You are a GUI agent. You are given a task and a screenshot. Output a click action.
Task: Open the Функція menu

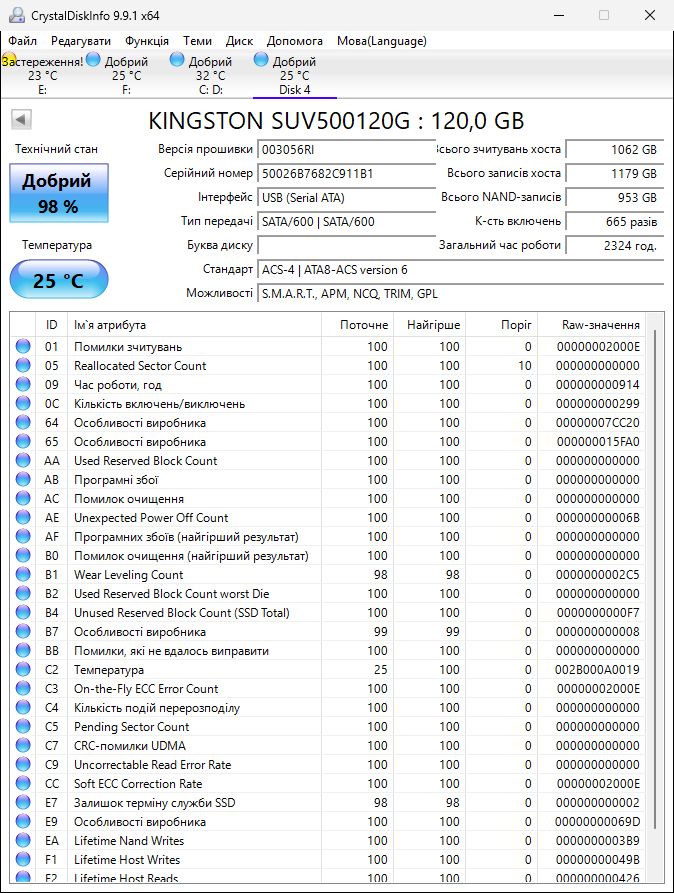tap(147, 41)
